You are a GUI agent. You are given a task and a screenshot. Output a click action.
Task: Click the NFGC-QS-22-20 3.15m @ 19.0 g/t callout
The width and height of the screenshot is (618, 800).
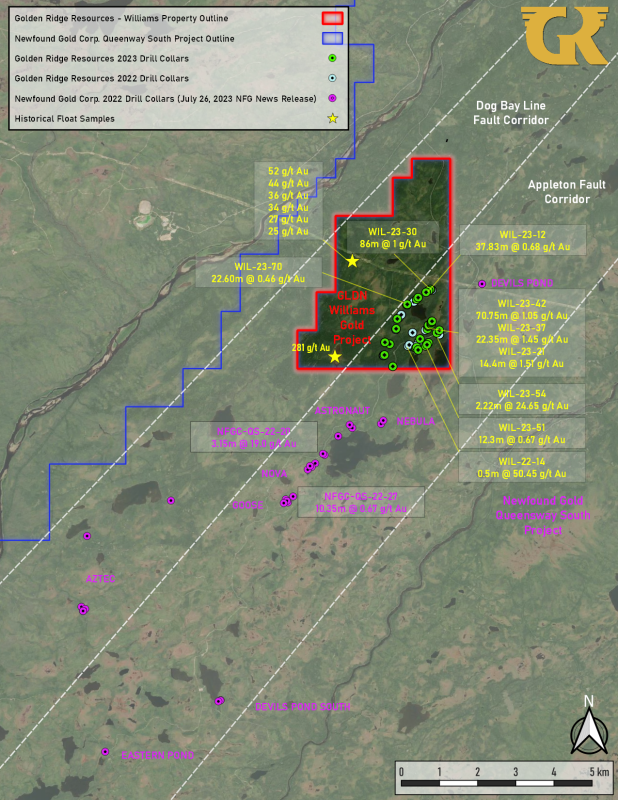point(254,437)
